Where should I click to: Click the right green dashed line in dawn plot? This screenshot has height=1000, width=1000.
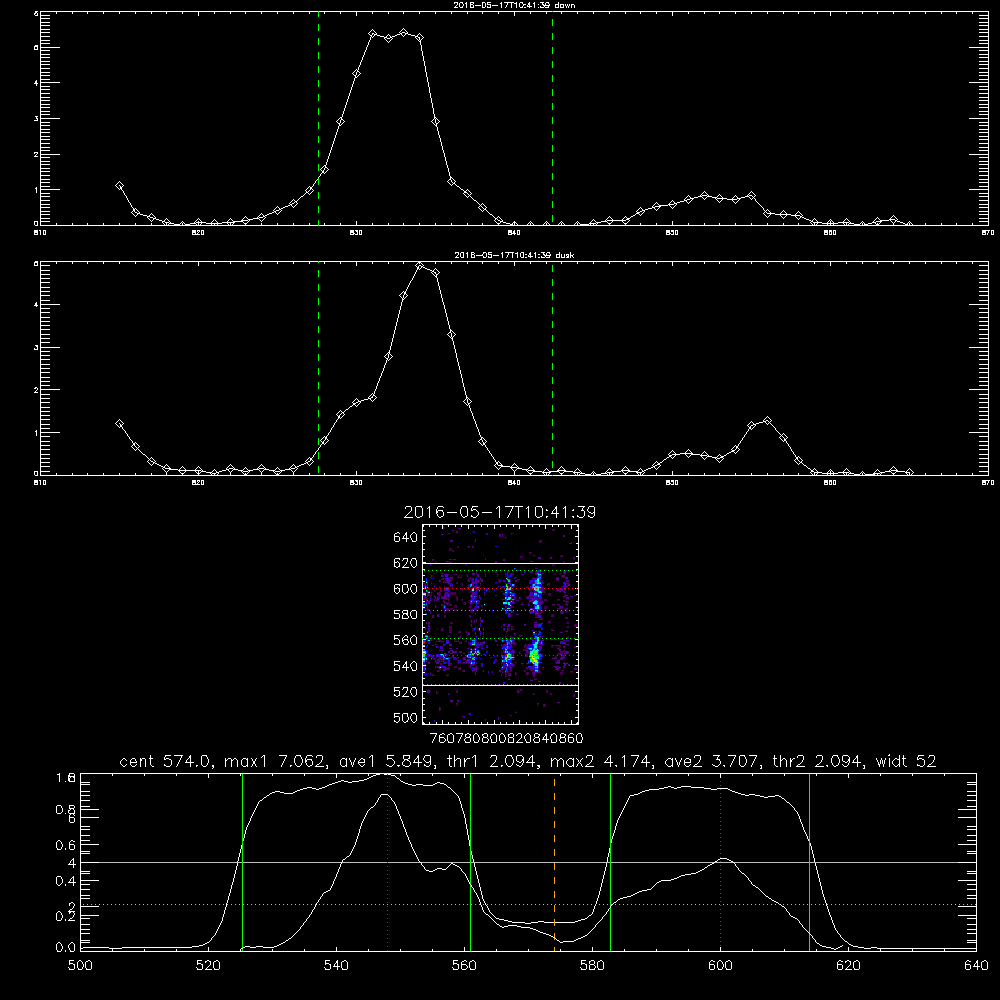552,118
